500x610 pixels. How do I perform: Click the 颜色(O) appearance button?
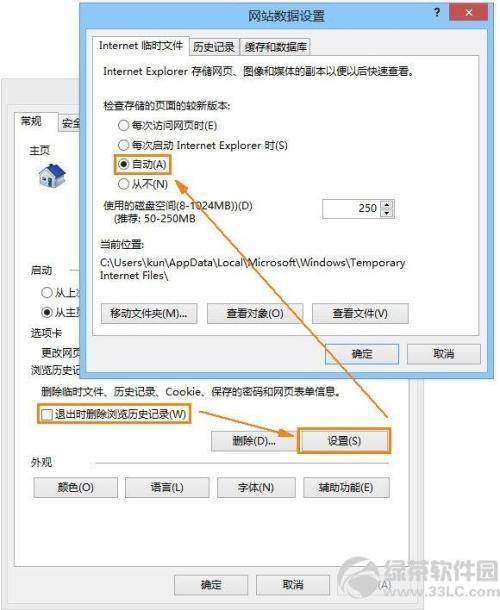(75, 488)
